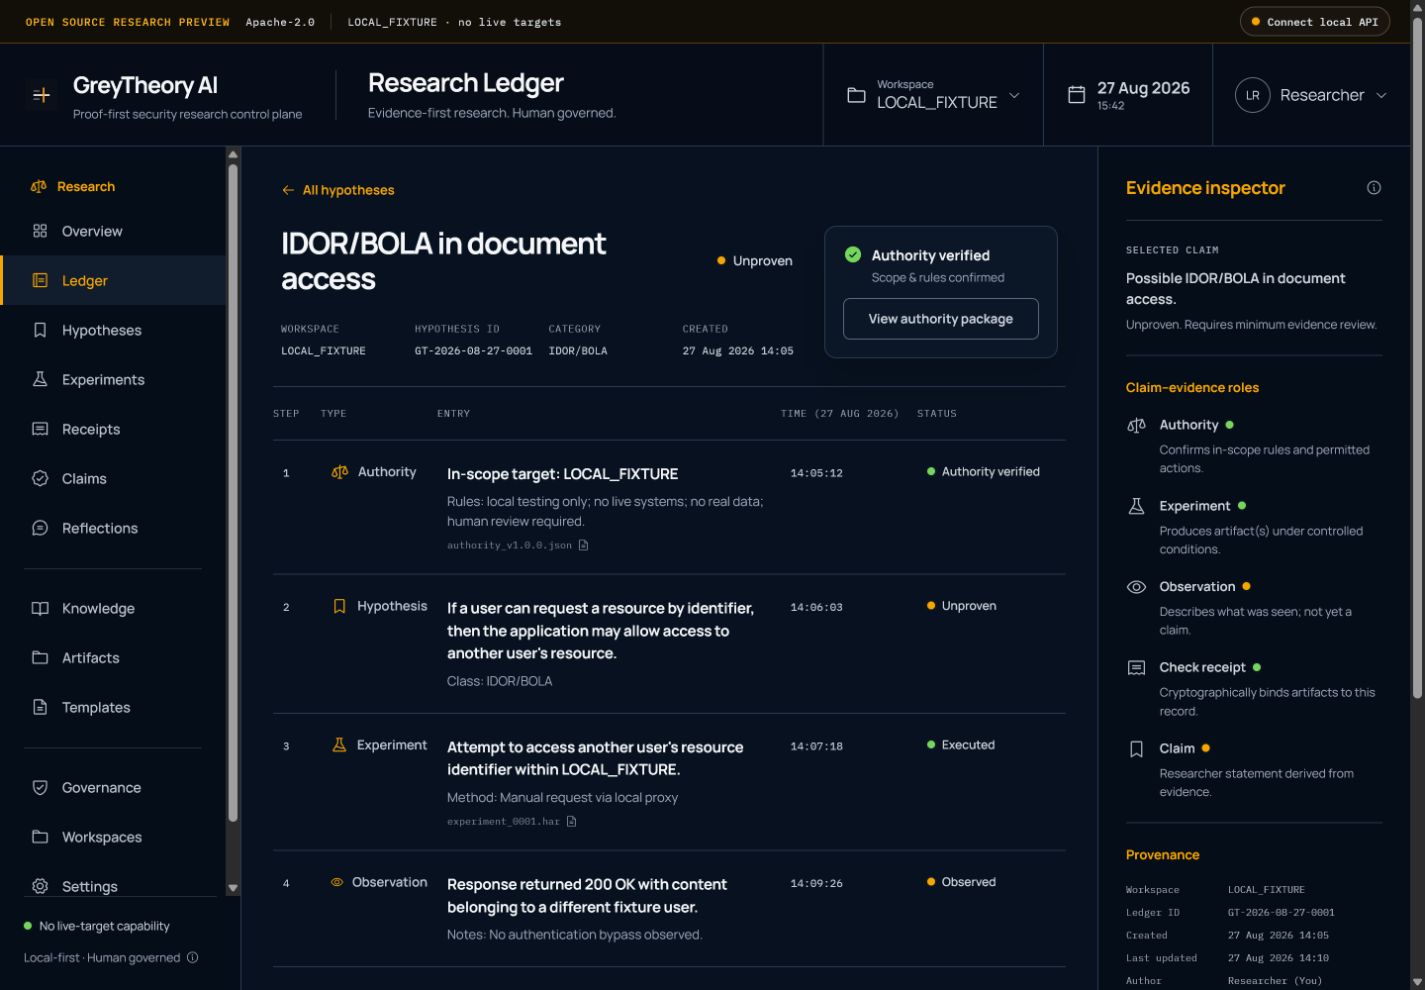Click the flask icon in Experiment row 3
The height and width of the screenshot is (990, 1425).
[x=339, y=745]
